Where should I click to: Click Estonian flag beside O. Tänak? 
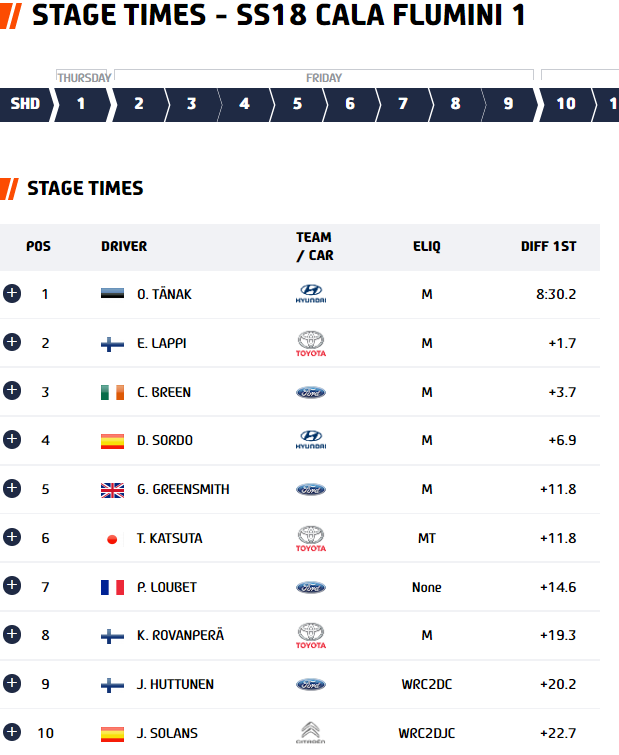pos(112,294)
